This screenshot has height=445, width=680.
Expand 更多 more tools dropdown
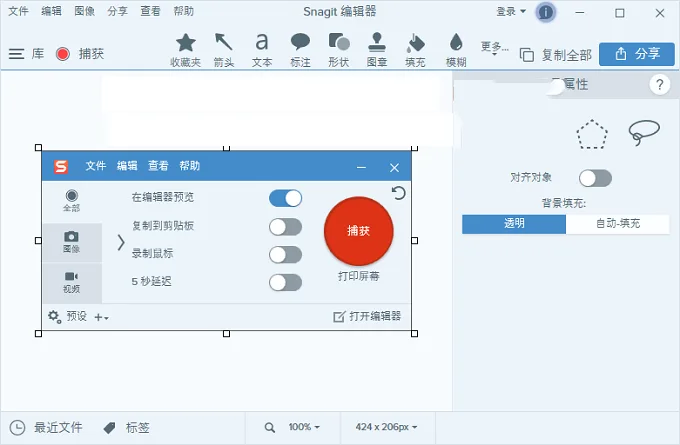pos(494,49)
